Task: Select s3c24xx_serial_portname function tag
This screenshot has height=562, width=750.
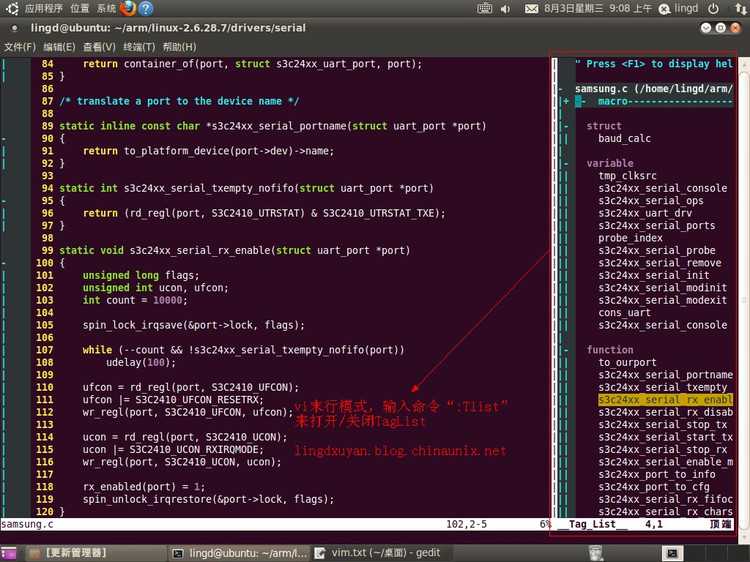Action: [x=665, y=375]
